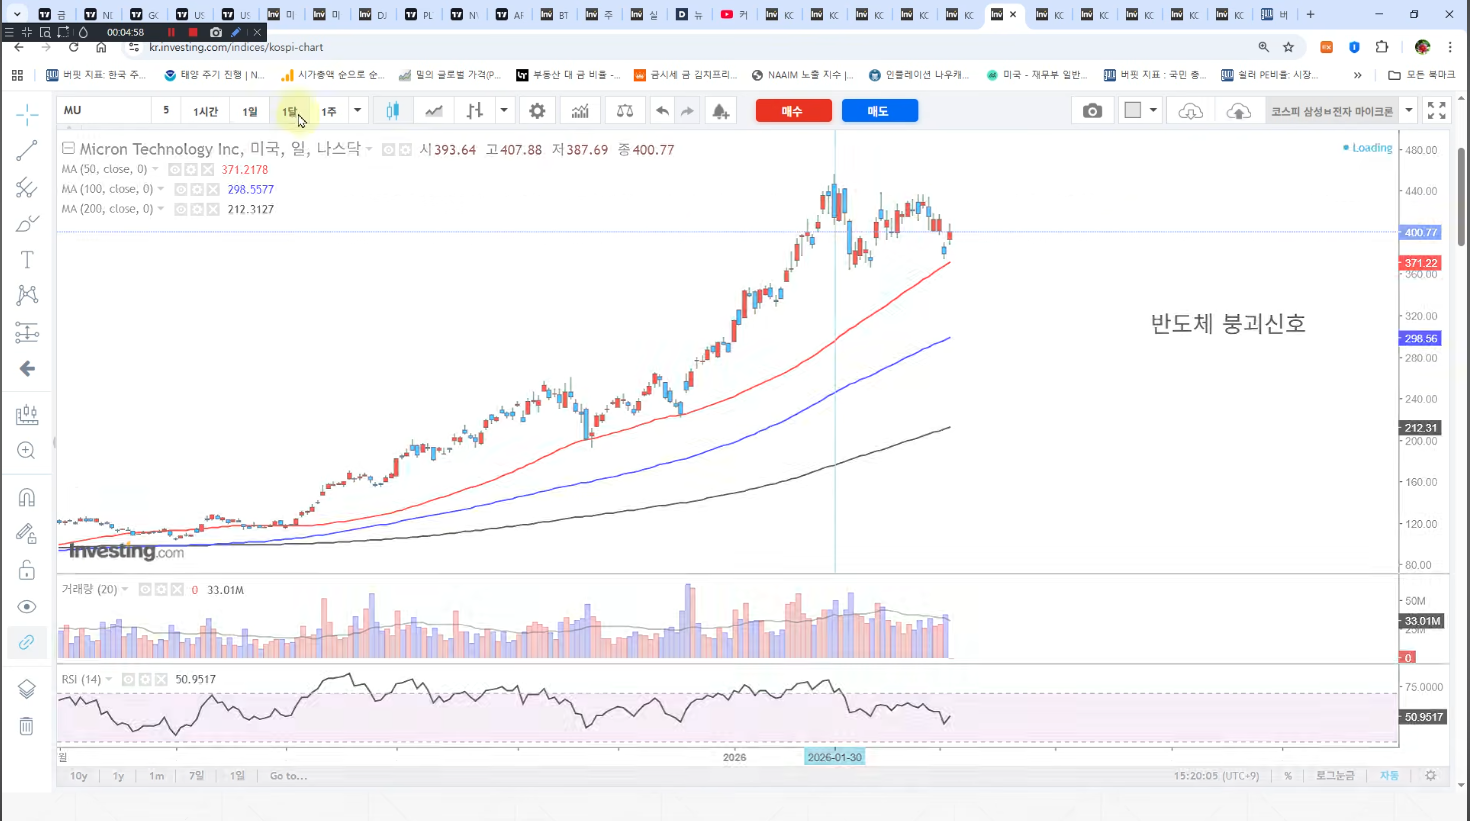Screen dimensions: 1470x821
Task: Toggle visibility of all drawings eye icon
Action: tap(27, 607)
